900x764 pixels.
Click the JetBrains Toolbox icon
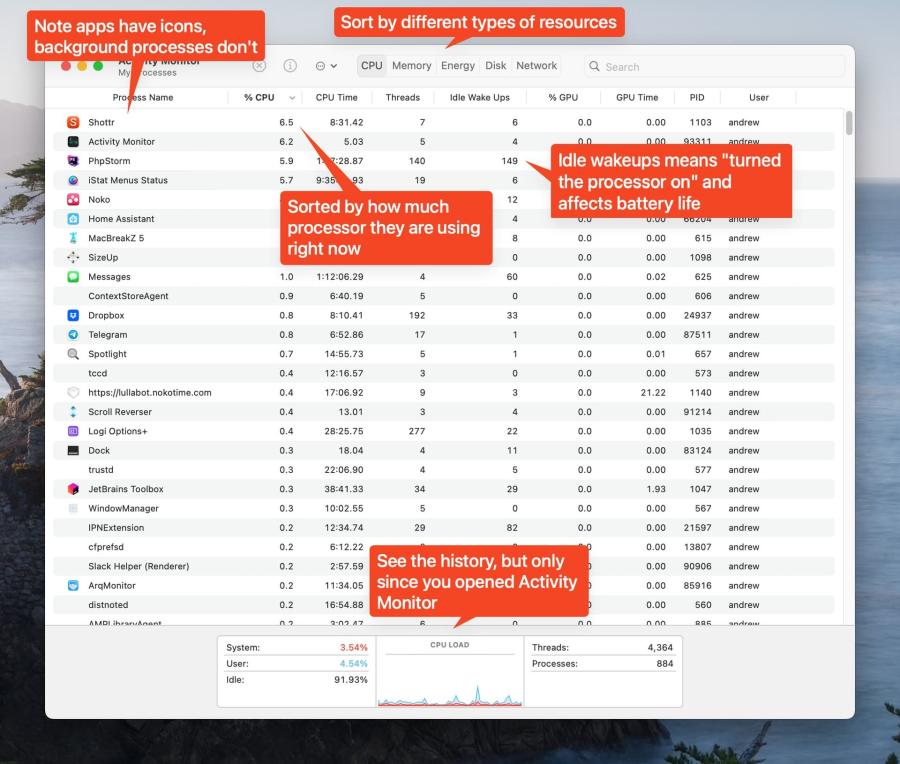[73, 489]
